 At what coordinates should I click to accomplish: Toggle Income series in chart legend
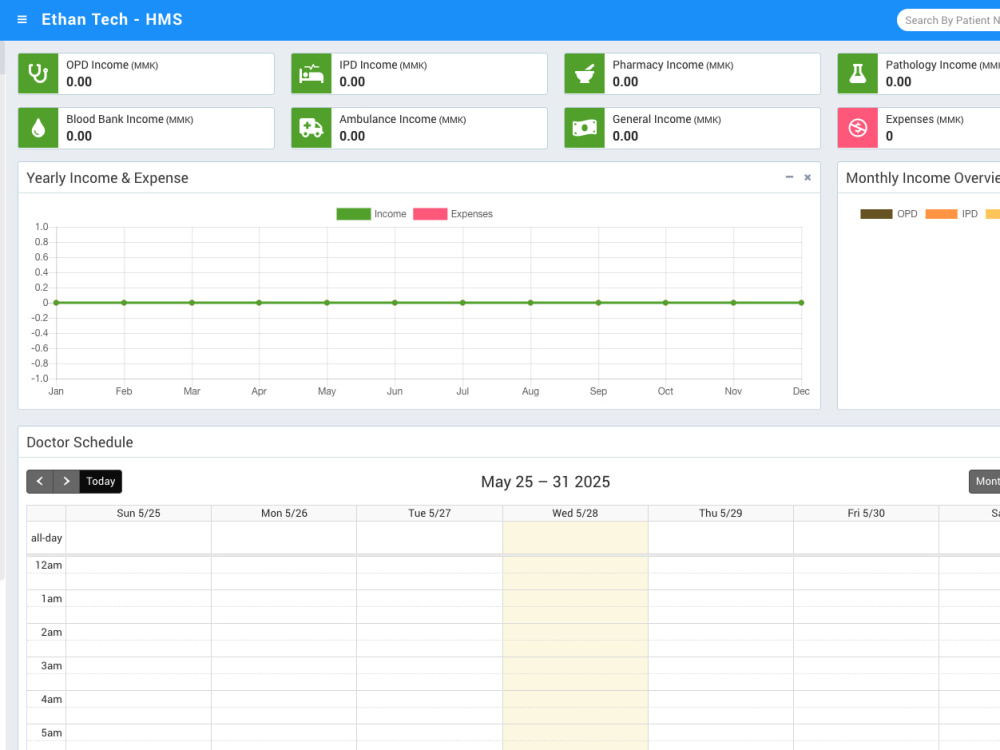[x=371, y=214]
